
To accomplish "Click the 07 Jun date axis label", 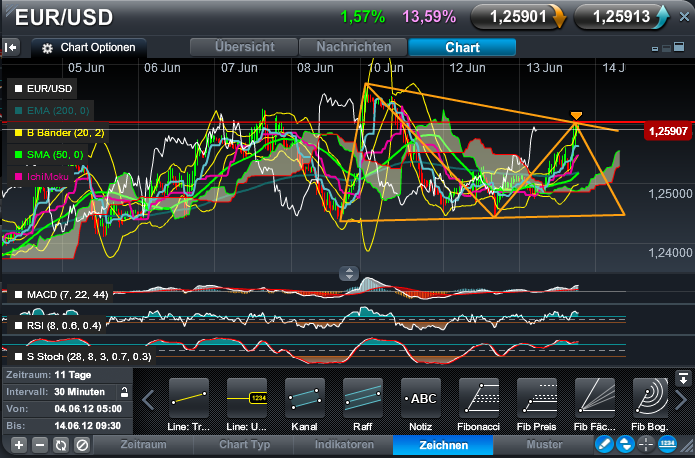I will pyautogui.click(x=239, y=68).
